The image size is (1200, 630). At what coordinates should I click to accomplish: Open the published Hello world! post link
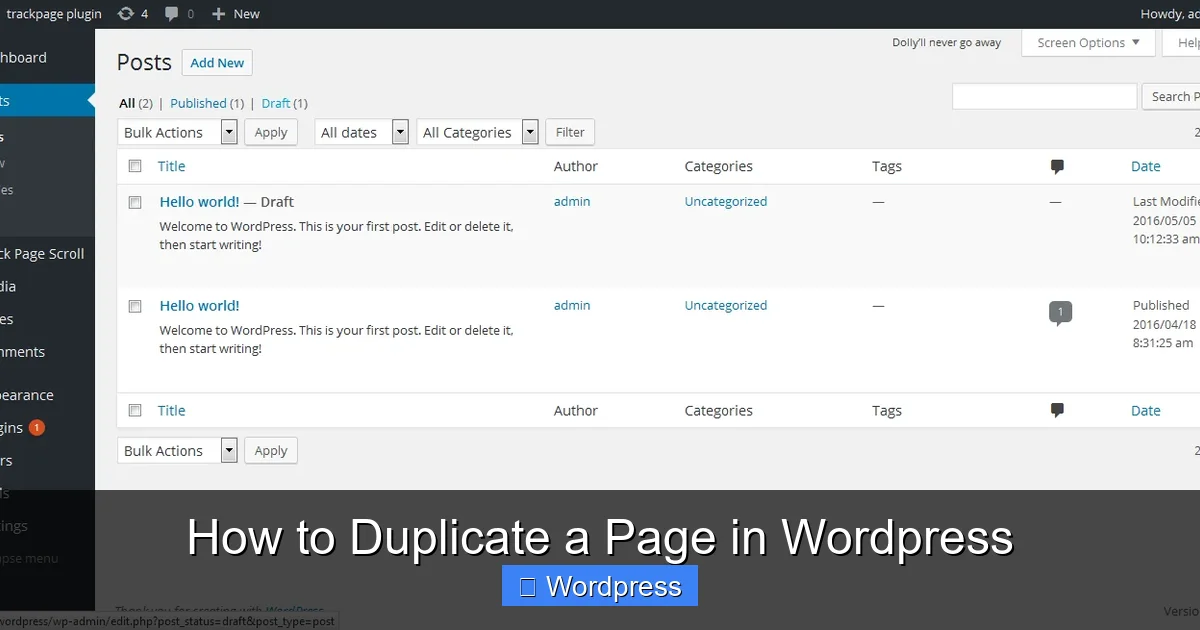199,306
